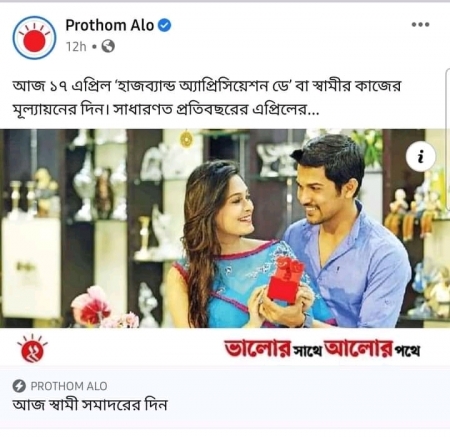Viewport: 450px width, 437px height.
Task: Click the globe public-audience icon
Action: click(x=108, y=46)
